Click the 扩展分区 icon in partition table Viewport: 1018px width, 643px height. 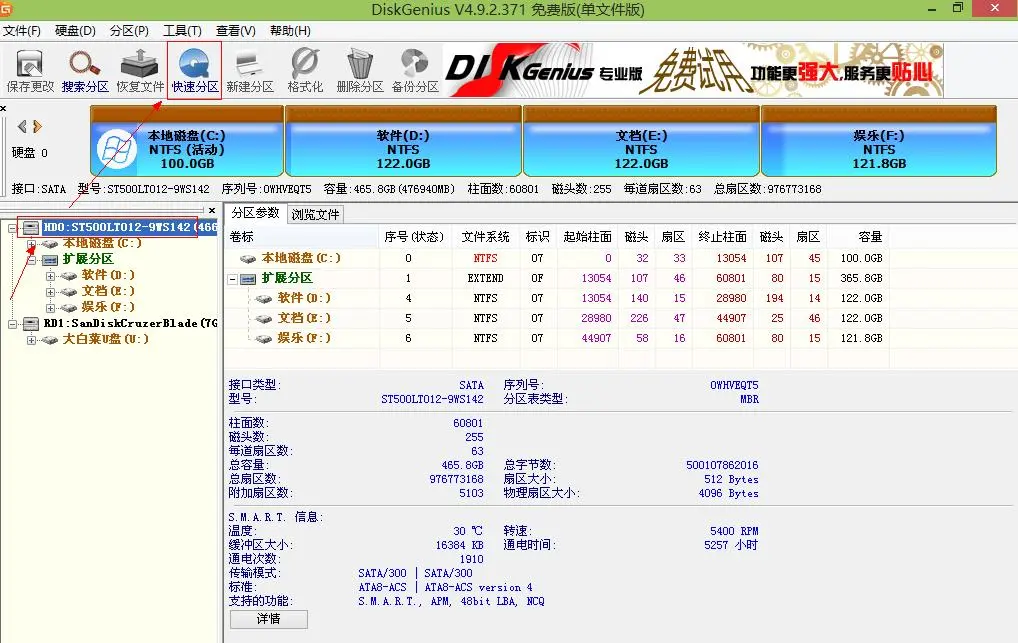coord(247,279)
